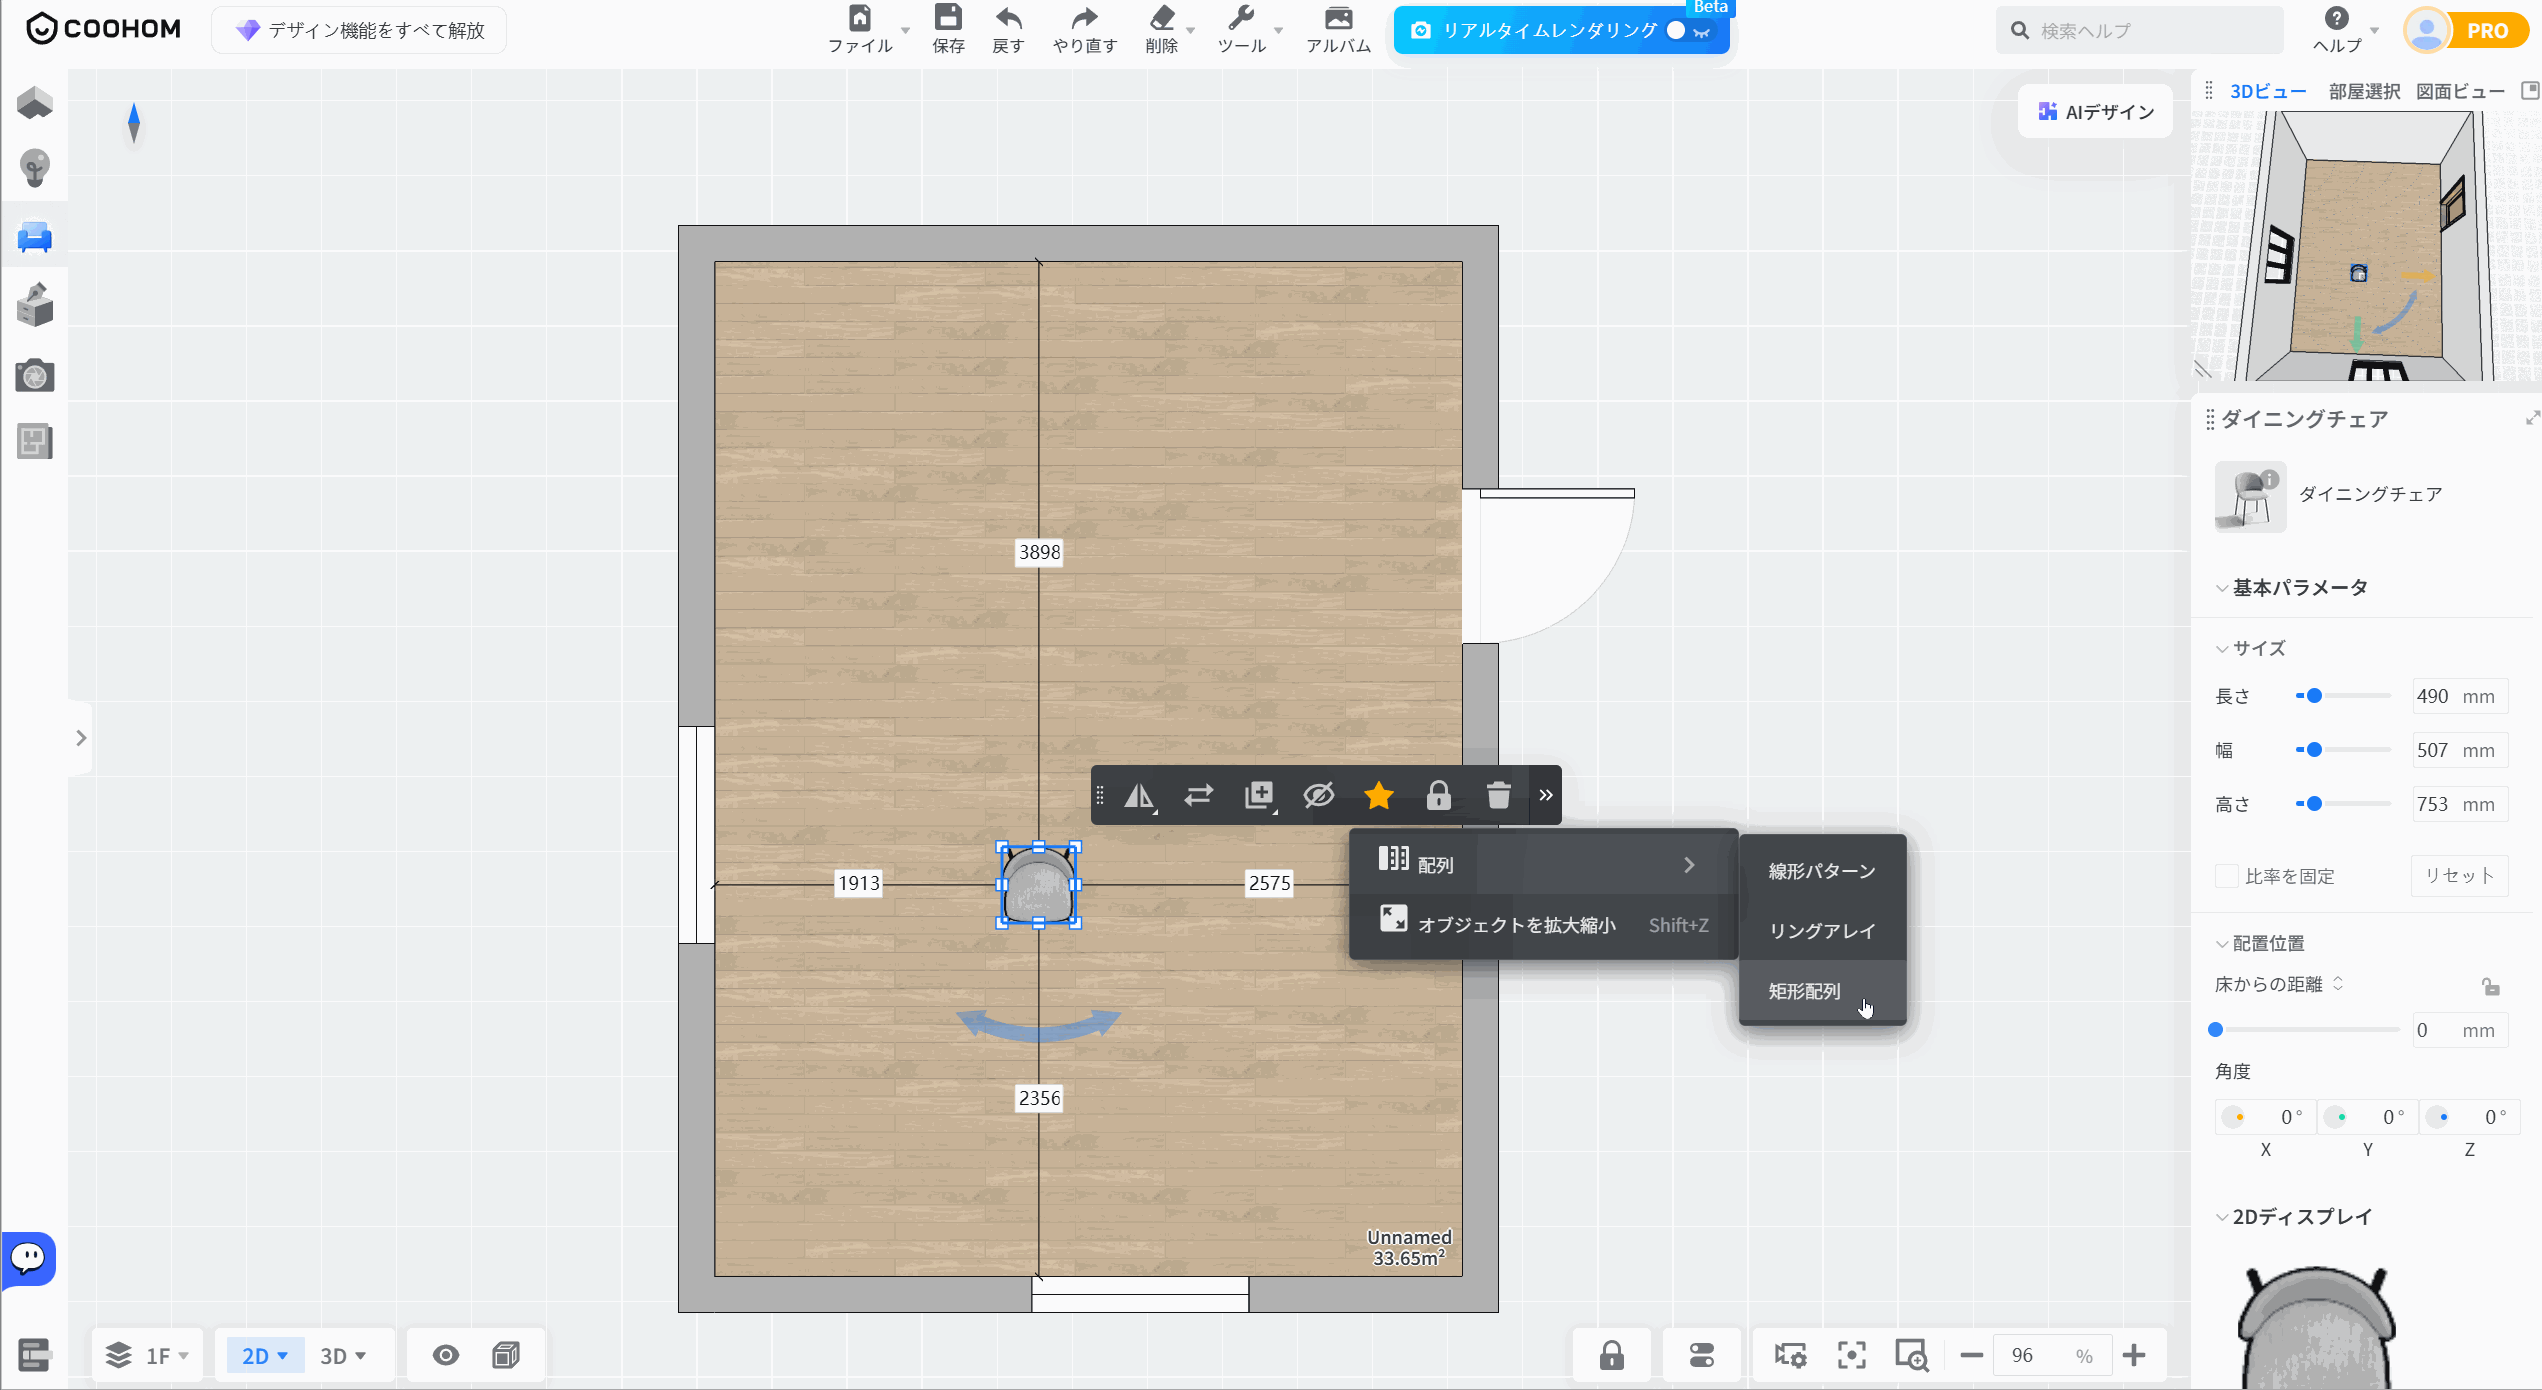2542x1390 pixels.
Task: Toggle the visibility eye icon at bottom
Action: click(x=446, y=1356)
